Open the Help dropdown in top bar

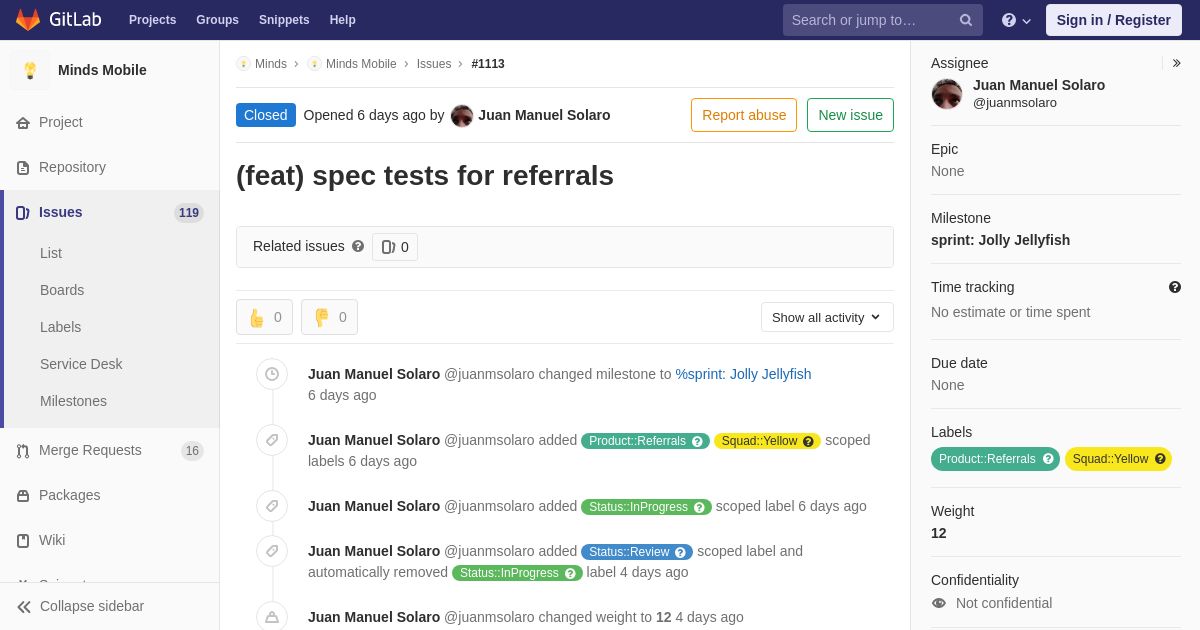(1016, 20)
